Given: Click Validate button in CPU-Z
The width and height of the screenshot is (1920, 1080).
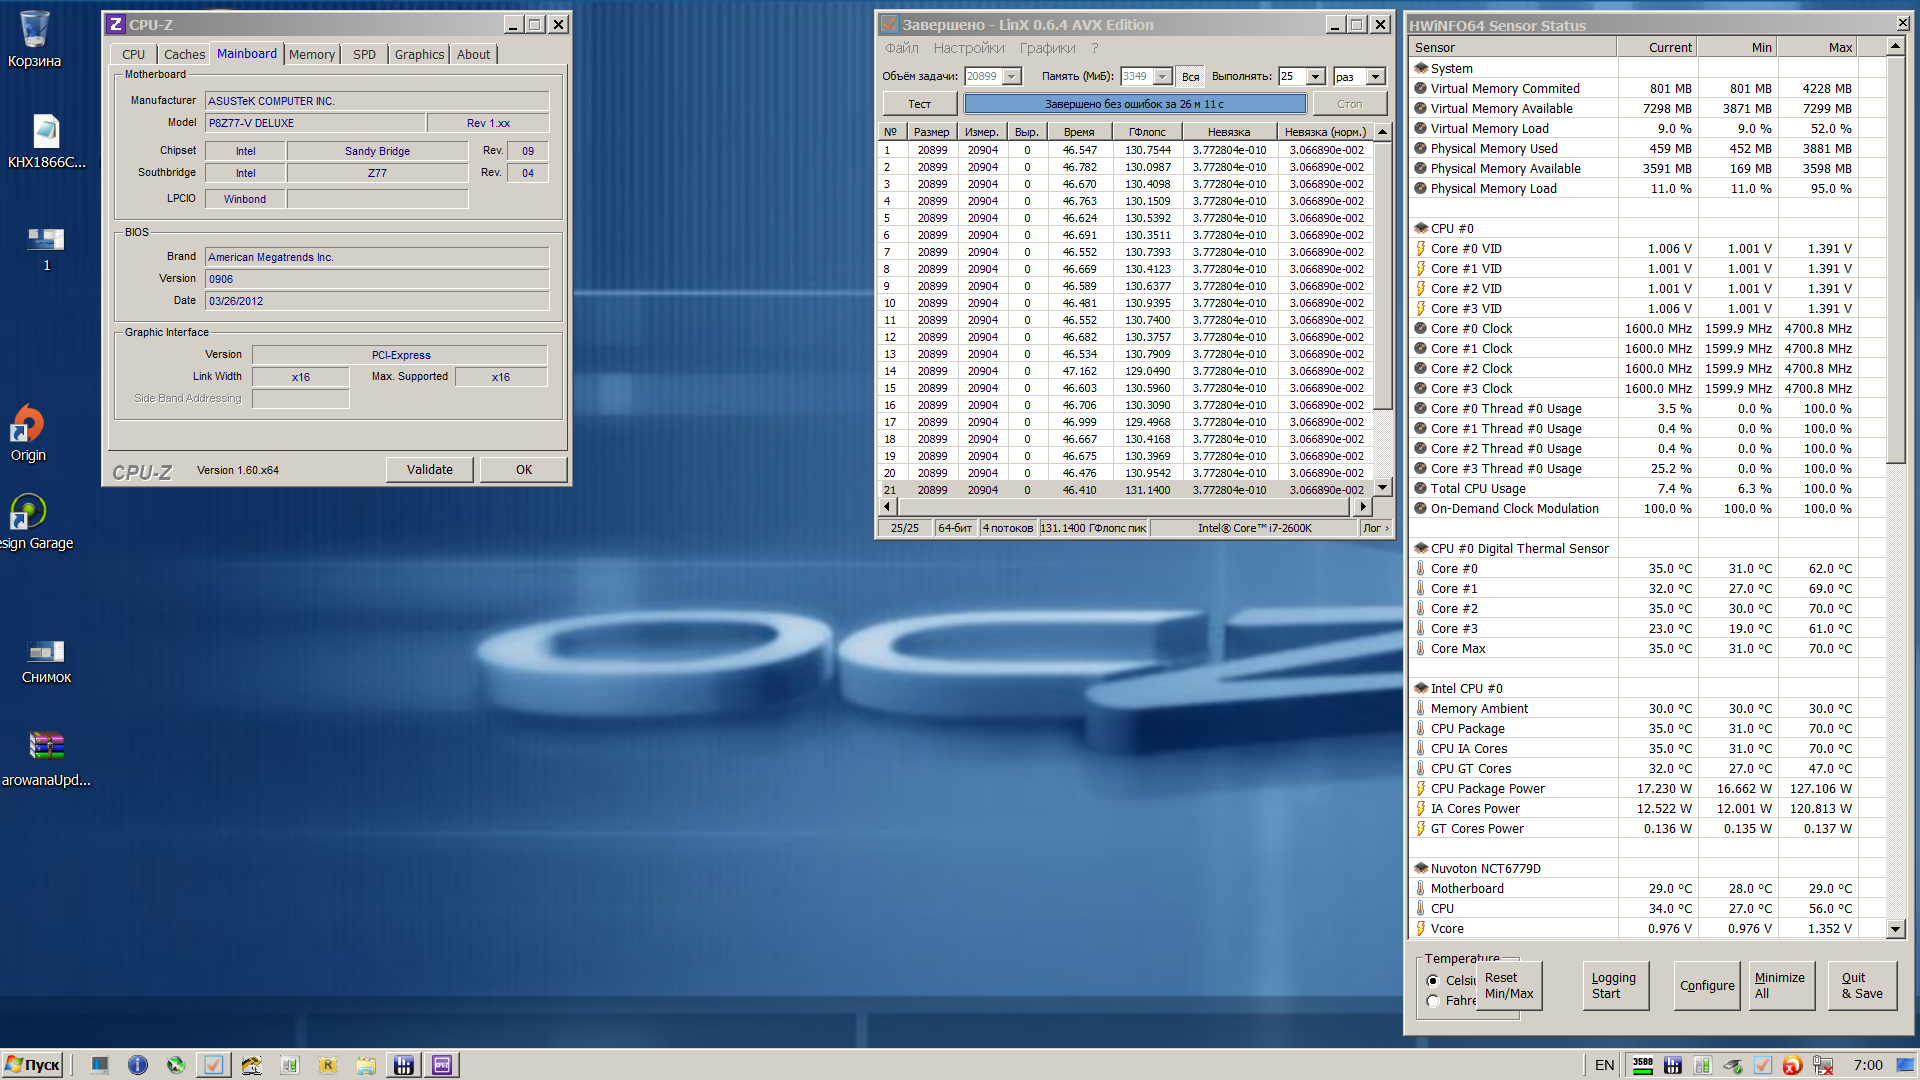Looking at the screenshot, I should click(430, 470).
